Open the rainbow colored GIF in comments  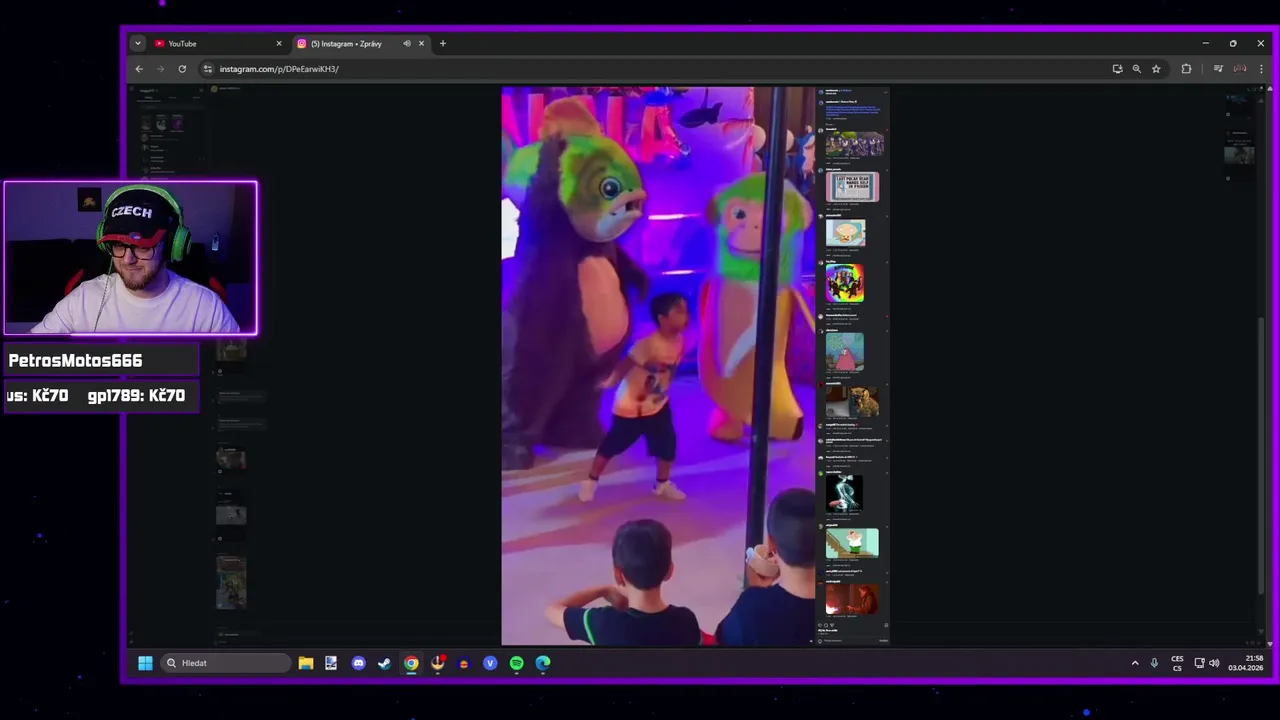coord(845,283)
